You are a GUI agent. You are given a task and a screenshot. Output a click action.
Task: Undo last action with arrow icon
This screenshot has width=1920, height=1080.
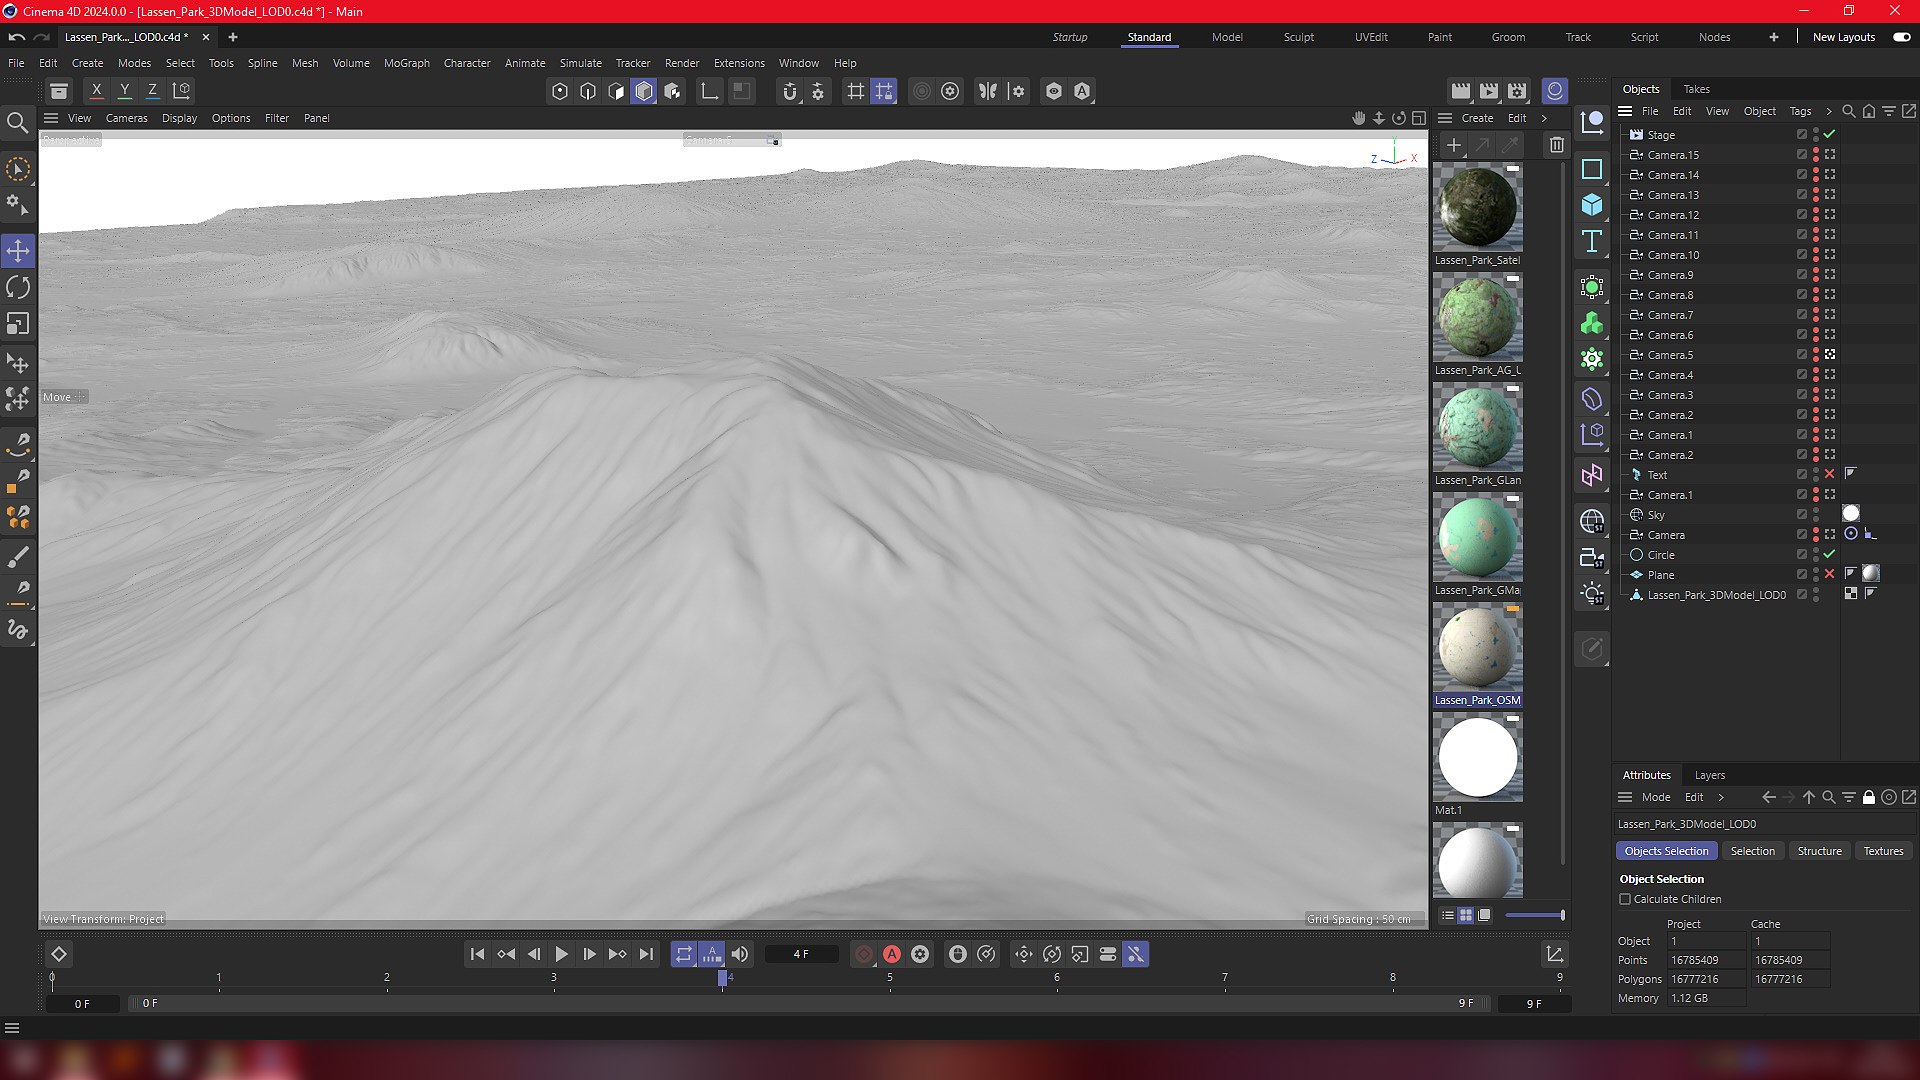[16, 37]
